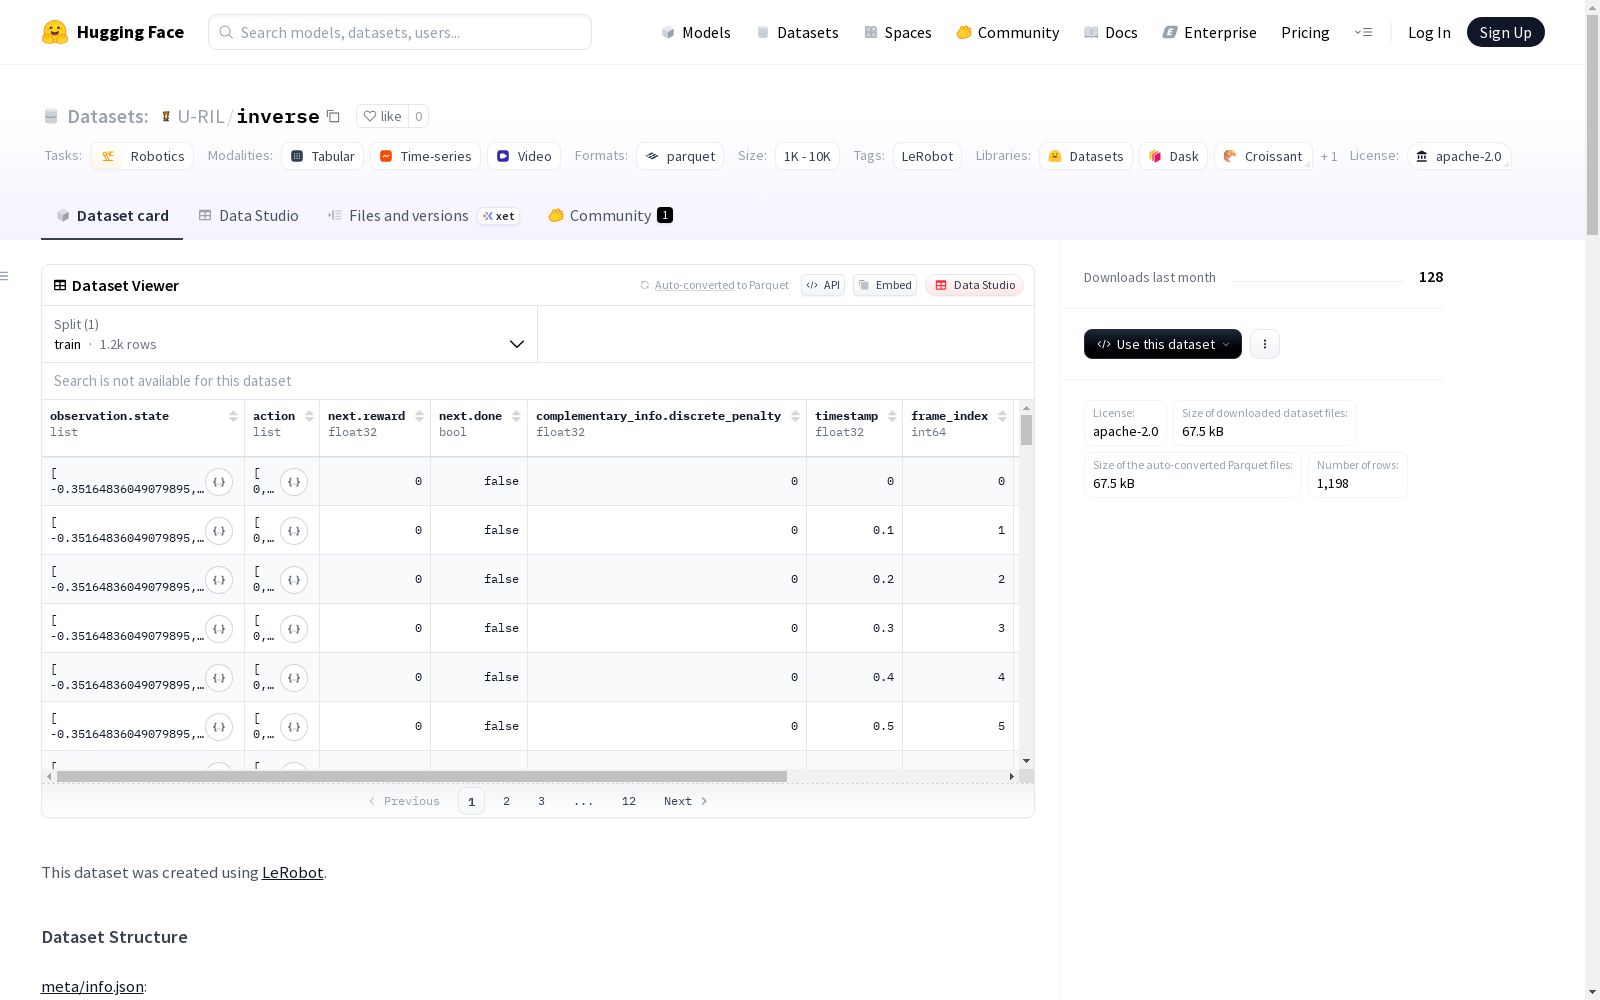1600x1000 pixels.
Task: Click the U-RIL organization avatar icon
Action: click(166, 116)
